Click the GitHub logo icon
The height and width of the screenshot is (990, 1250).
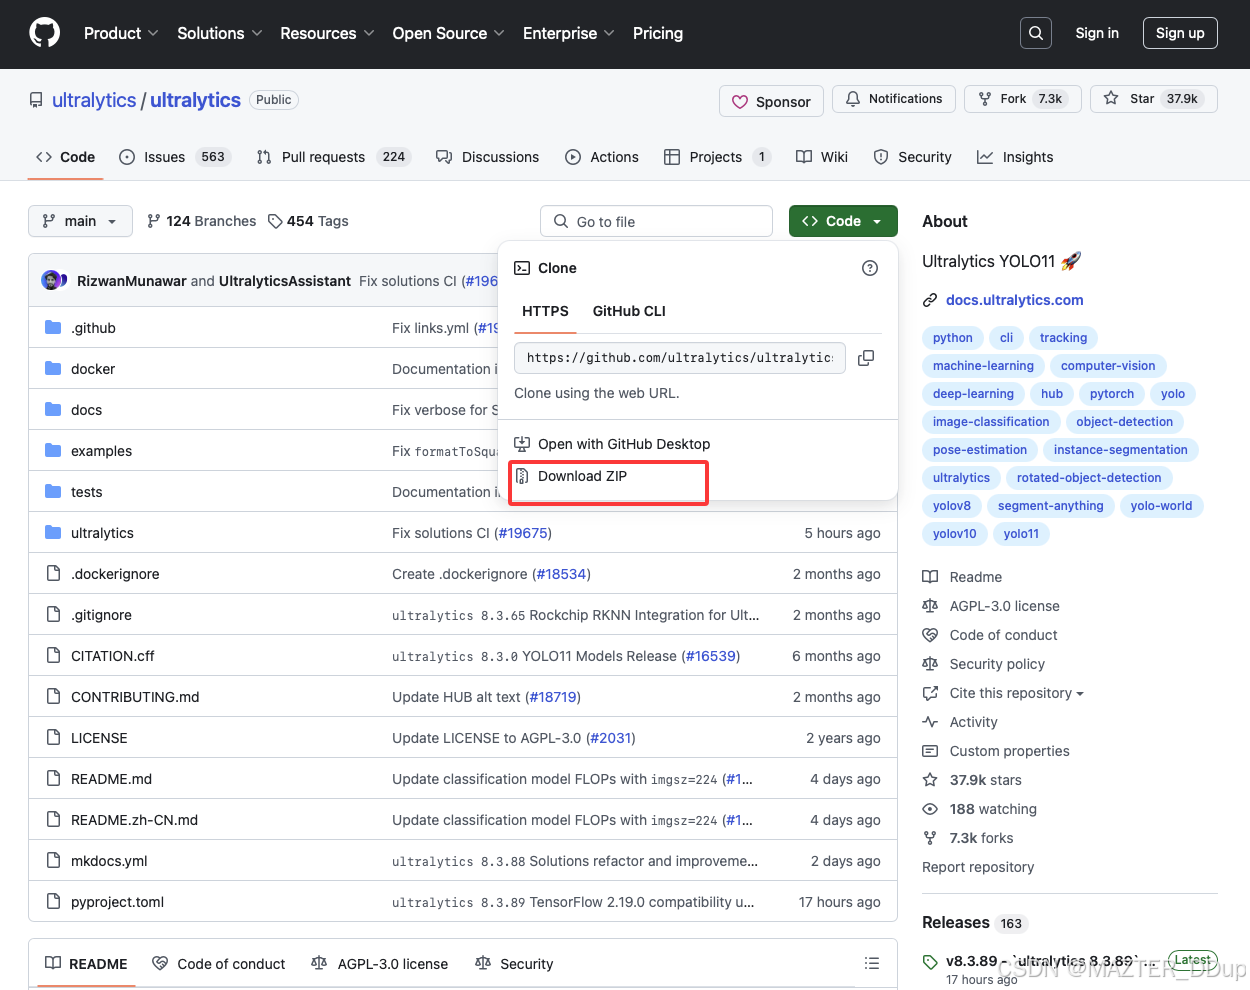pyautogui.click(x=45, y=33)
